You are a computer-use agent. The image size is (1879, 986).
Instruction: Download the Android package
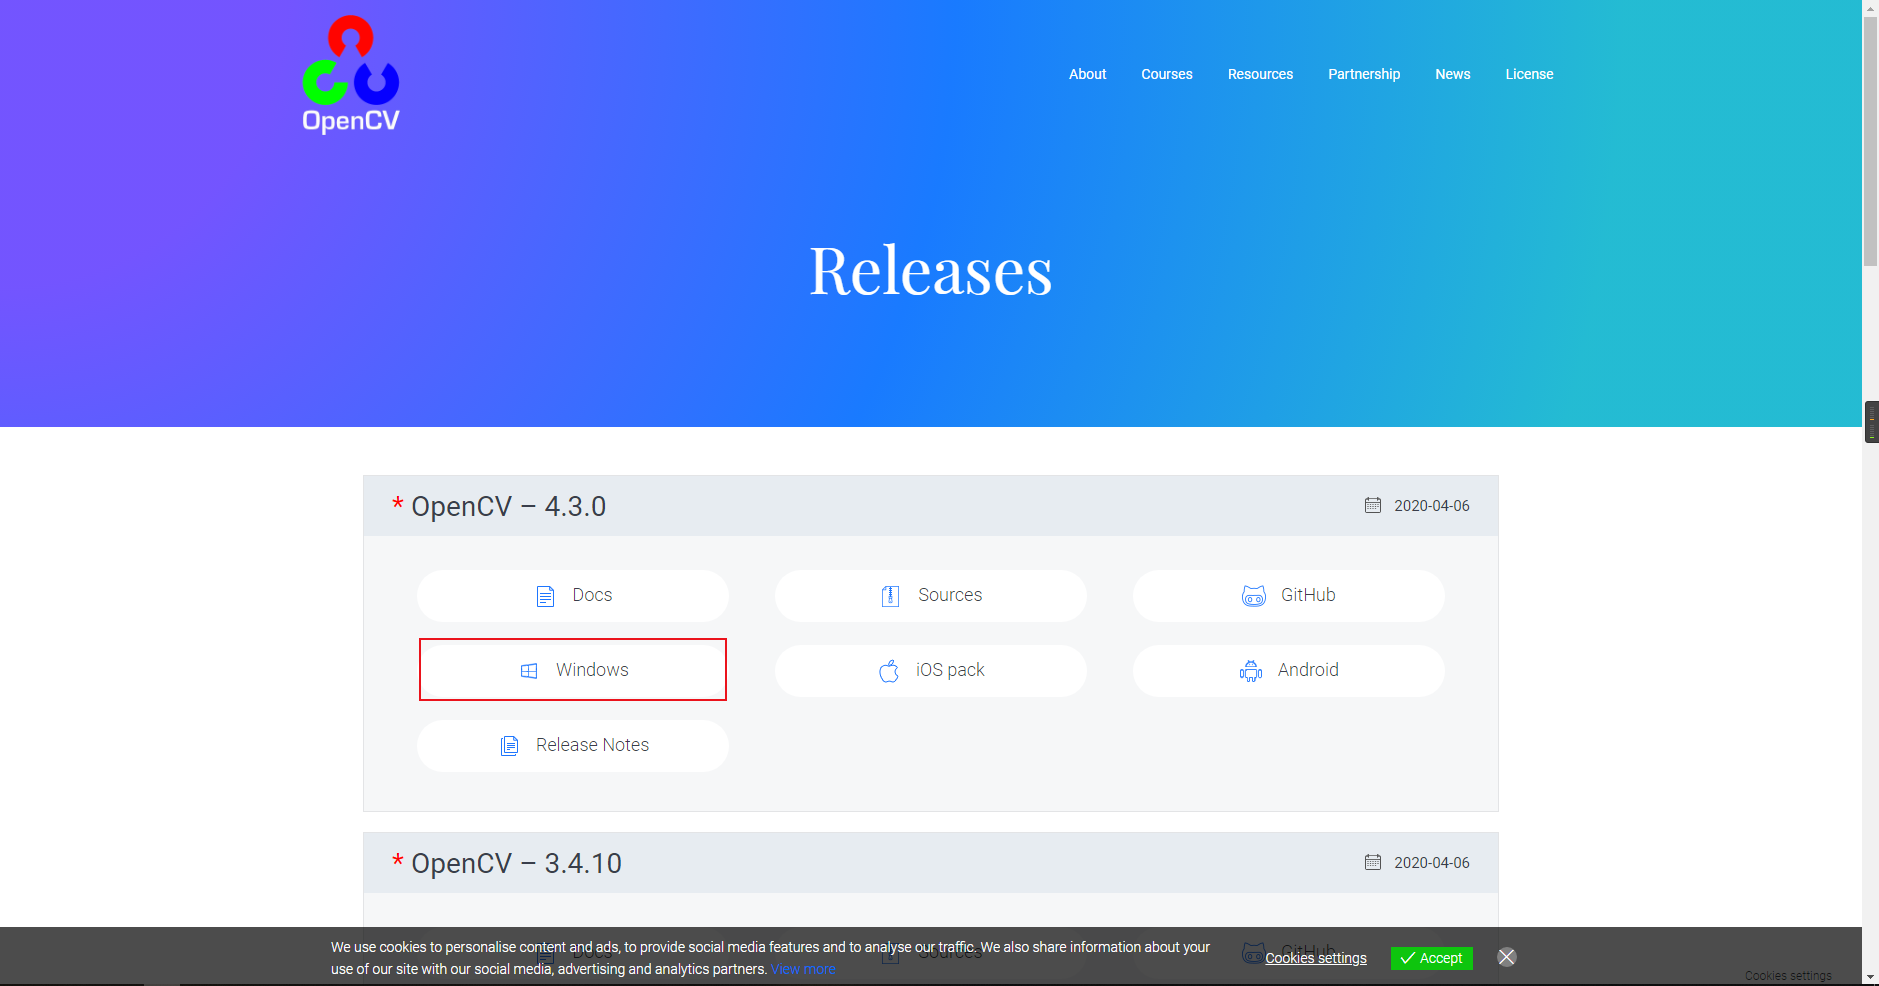click(x=1289, y=671)
